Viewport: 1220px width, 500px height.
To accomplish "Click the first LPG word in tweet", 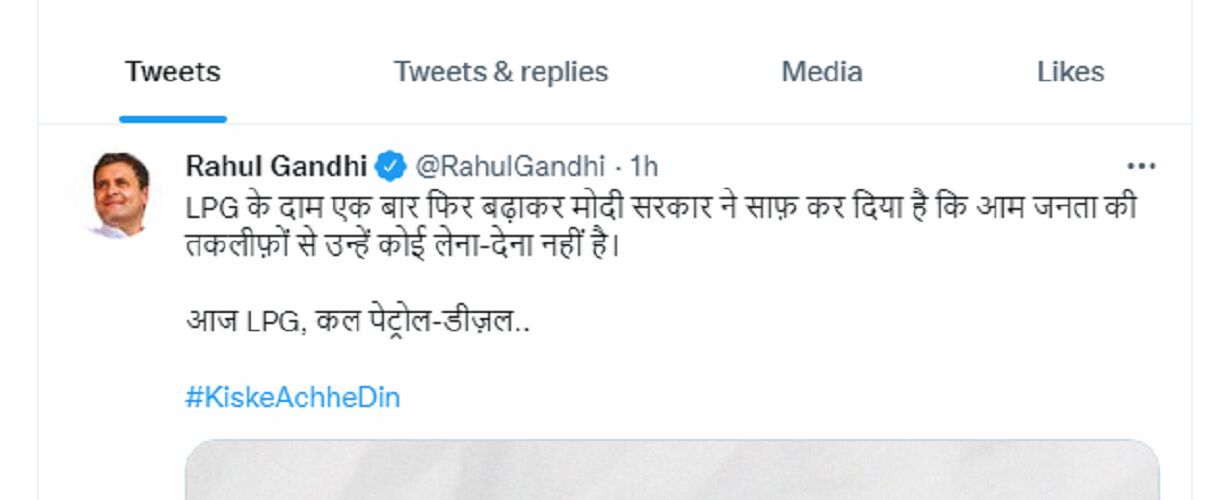I will click(207, 207).
